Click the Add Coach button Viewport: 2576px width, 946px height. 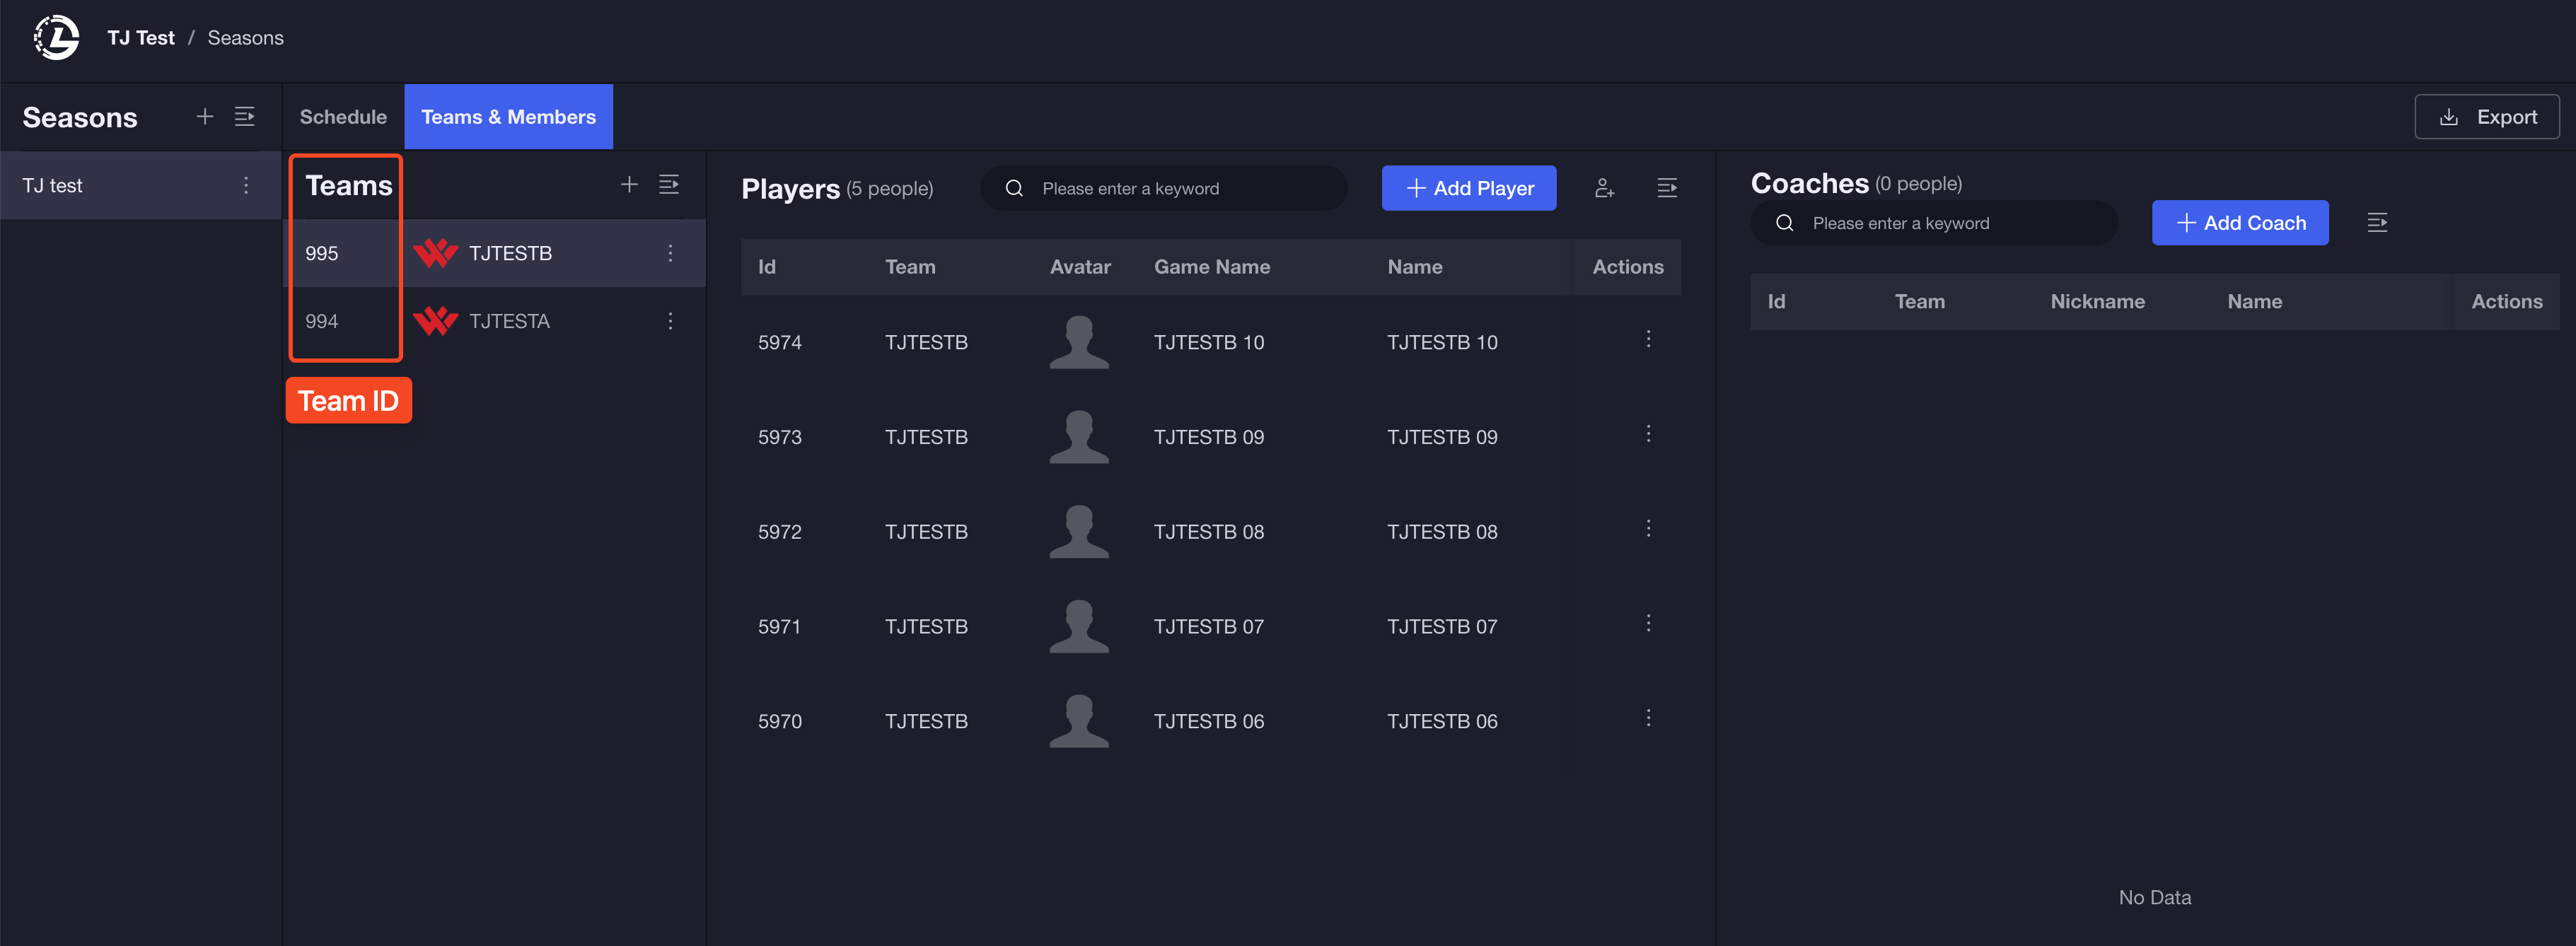click(2239, 223)
